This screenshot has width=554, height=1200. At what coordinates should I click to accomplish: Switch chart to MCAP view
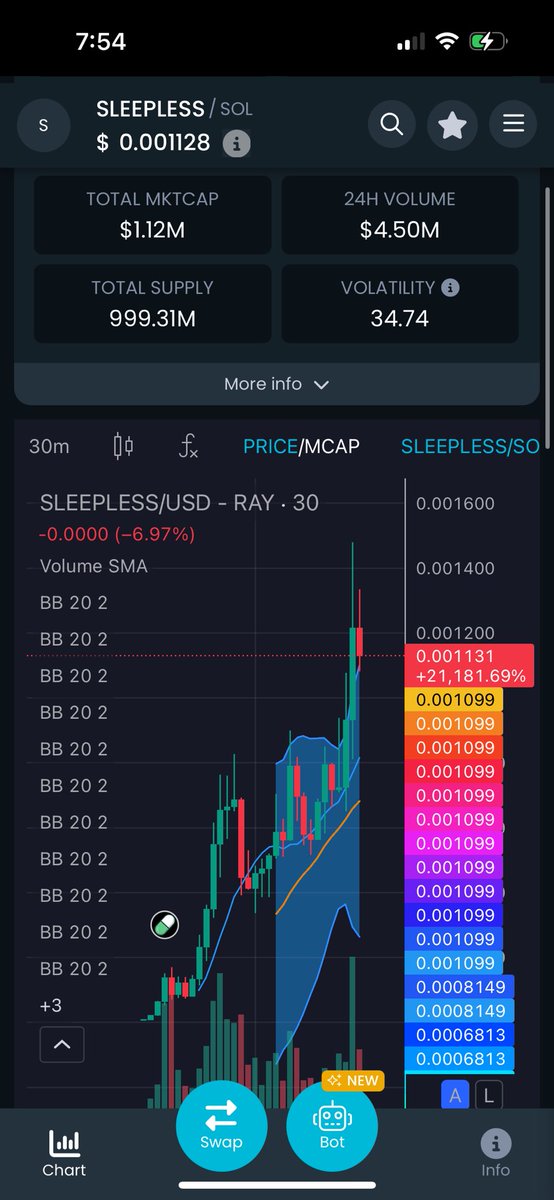pos(331,446)
